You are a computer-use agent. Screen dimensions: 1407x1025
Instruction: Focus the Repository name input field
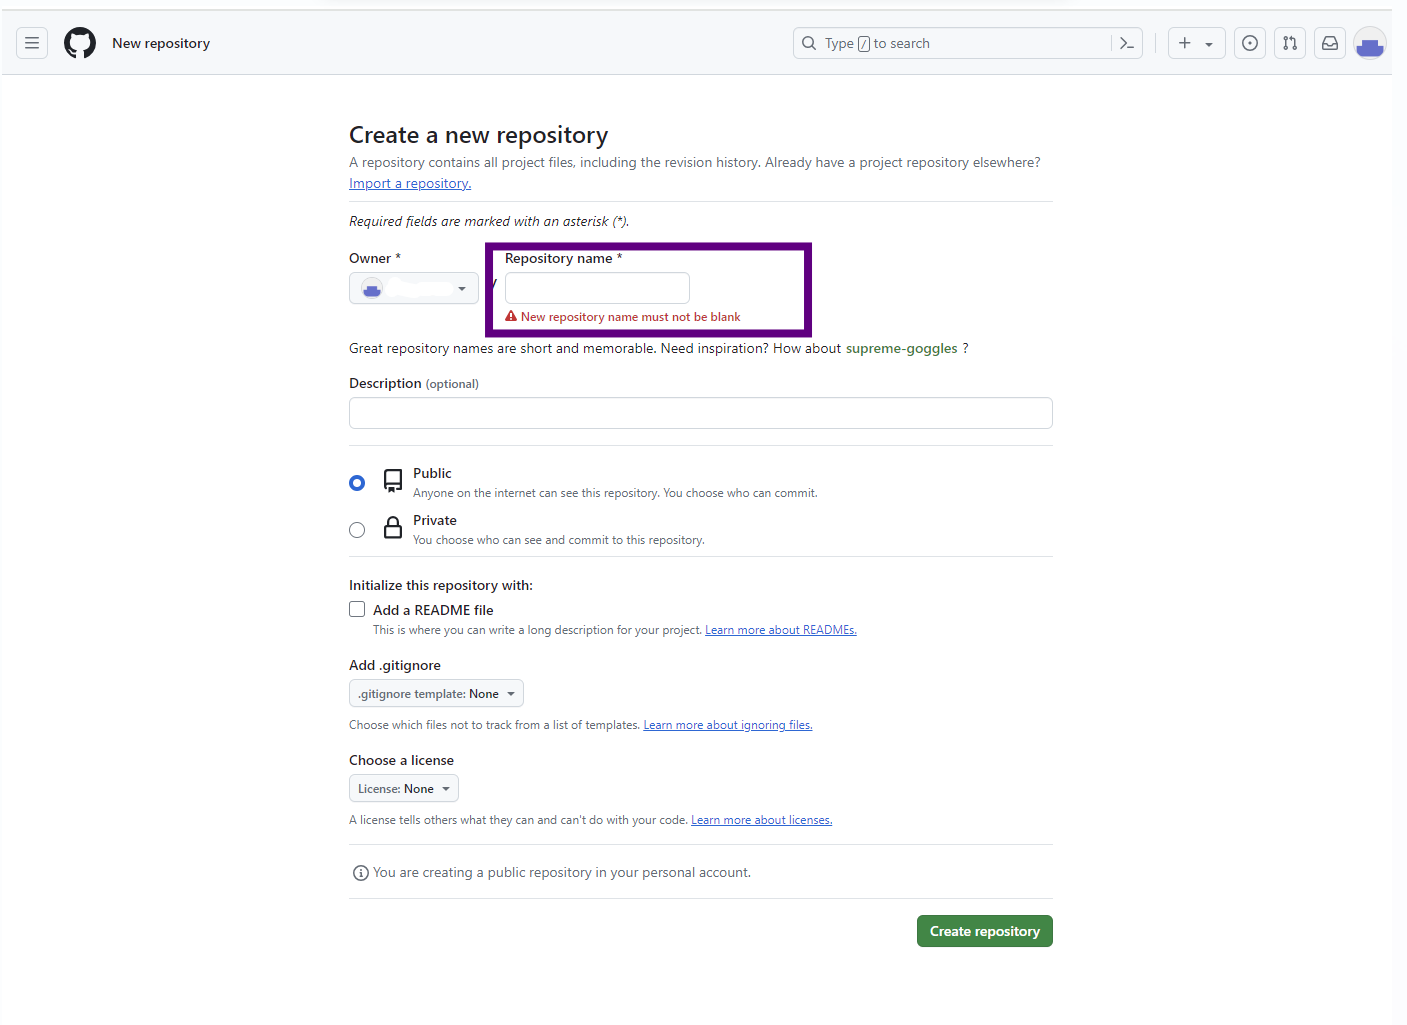click(597, 288)
